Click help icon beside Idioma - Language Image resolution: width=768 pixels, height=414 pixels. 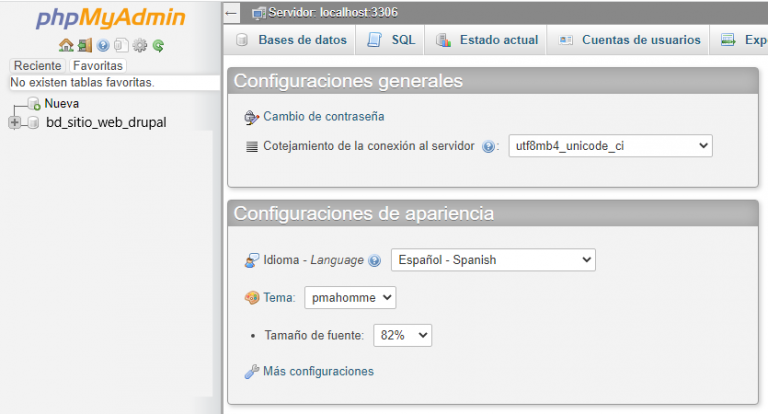374,260
